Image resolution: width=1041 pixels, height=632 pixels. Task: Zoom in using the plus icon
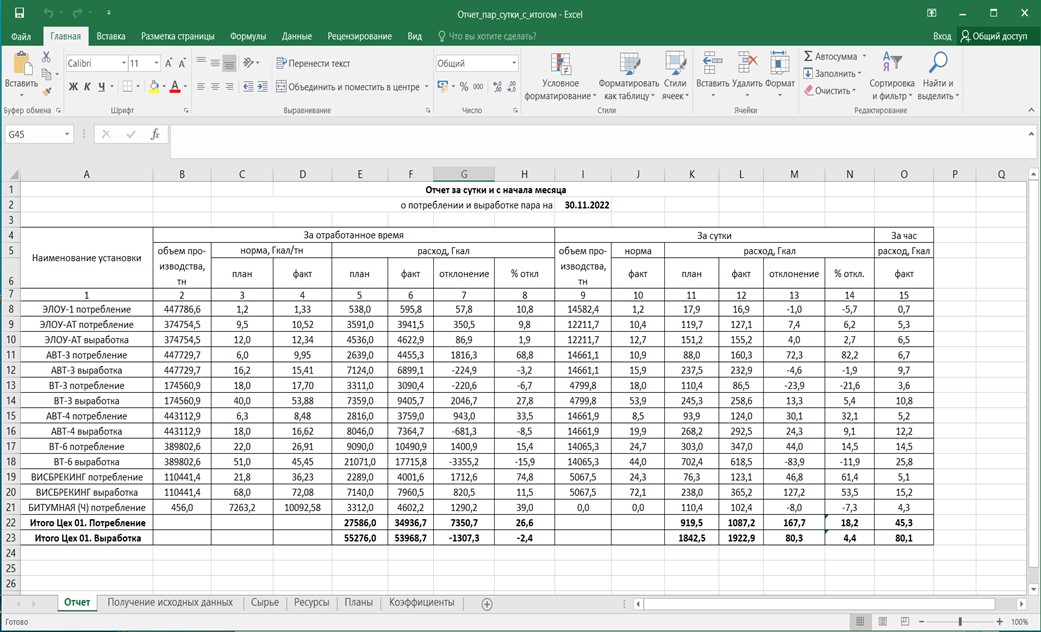999,622
